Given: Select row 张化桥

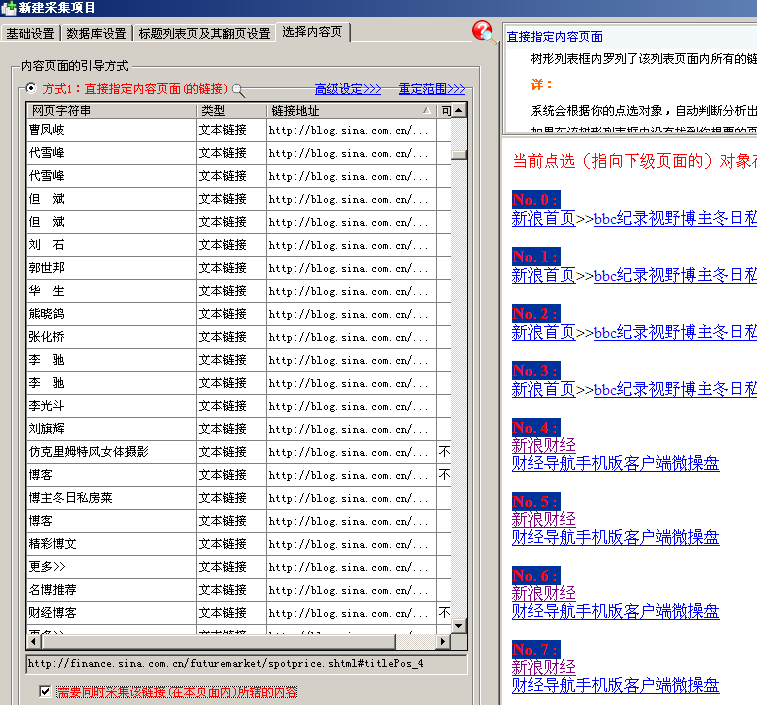Looking at the screenshot, I should tap(239, 337).
